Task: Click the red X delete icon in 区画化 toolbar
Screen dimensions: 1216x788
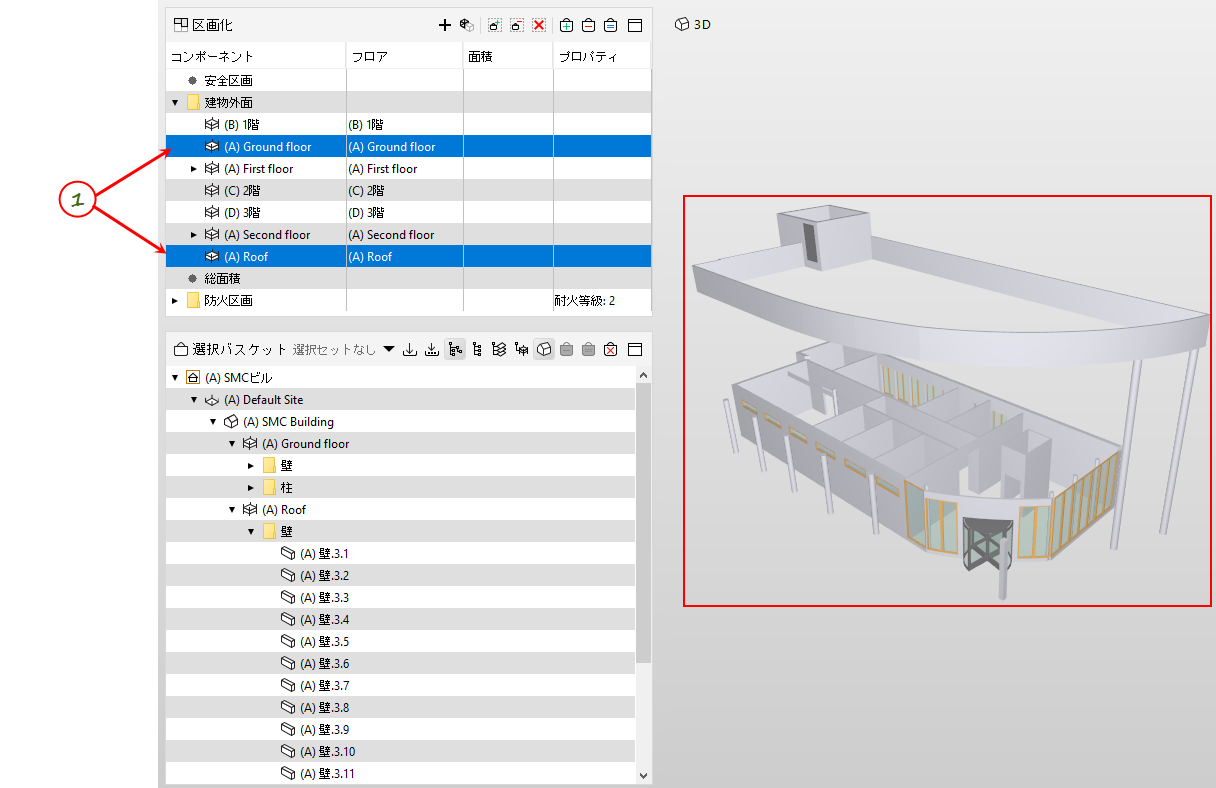Action: click(x=539, y=25)
